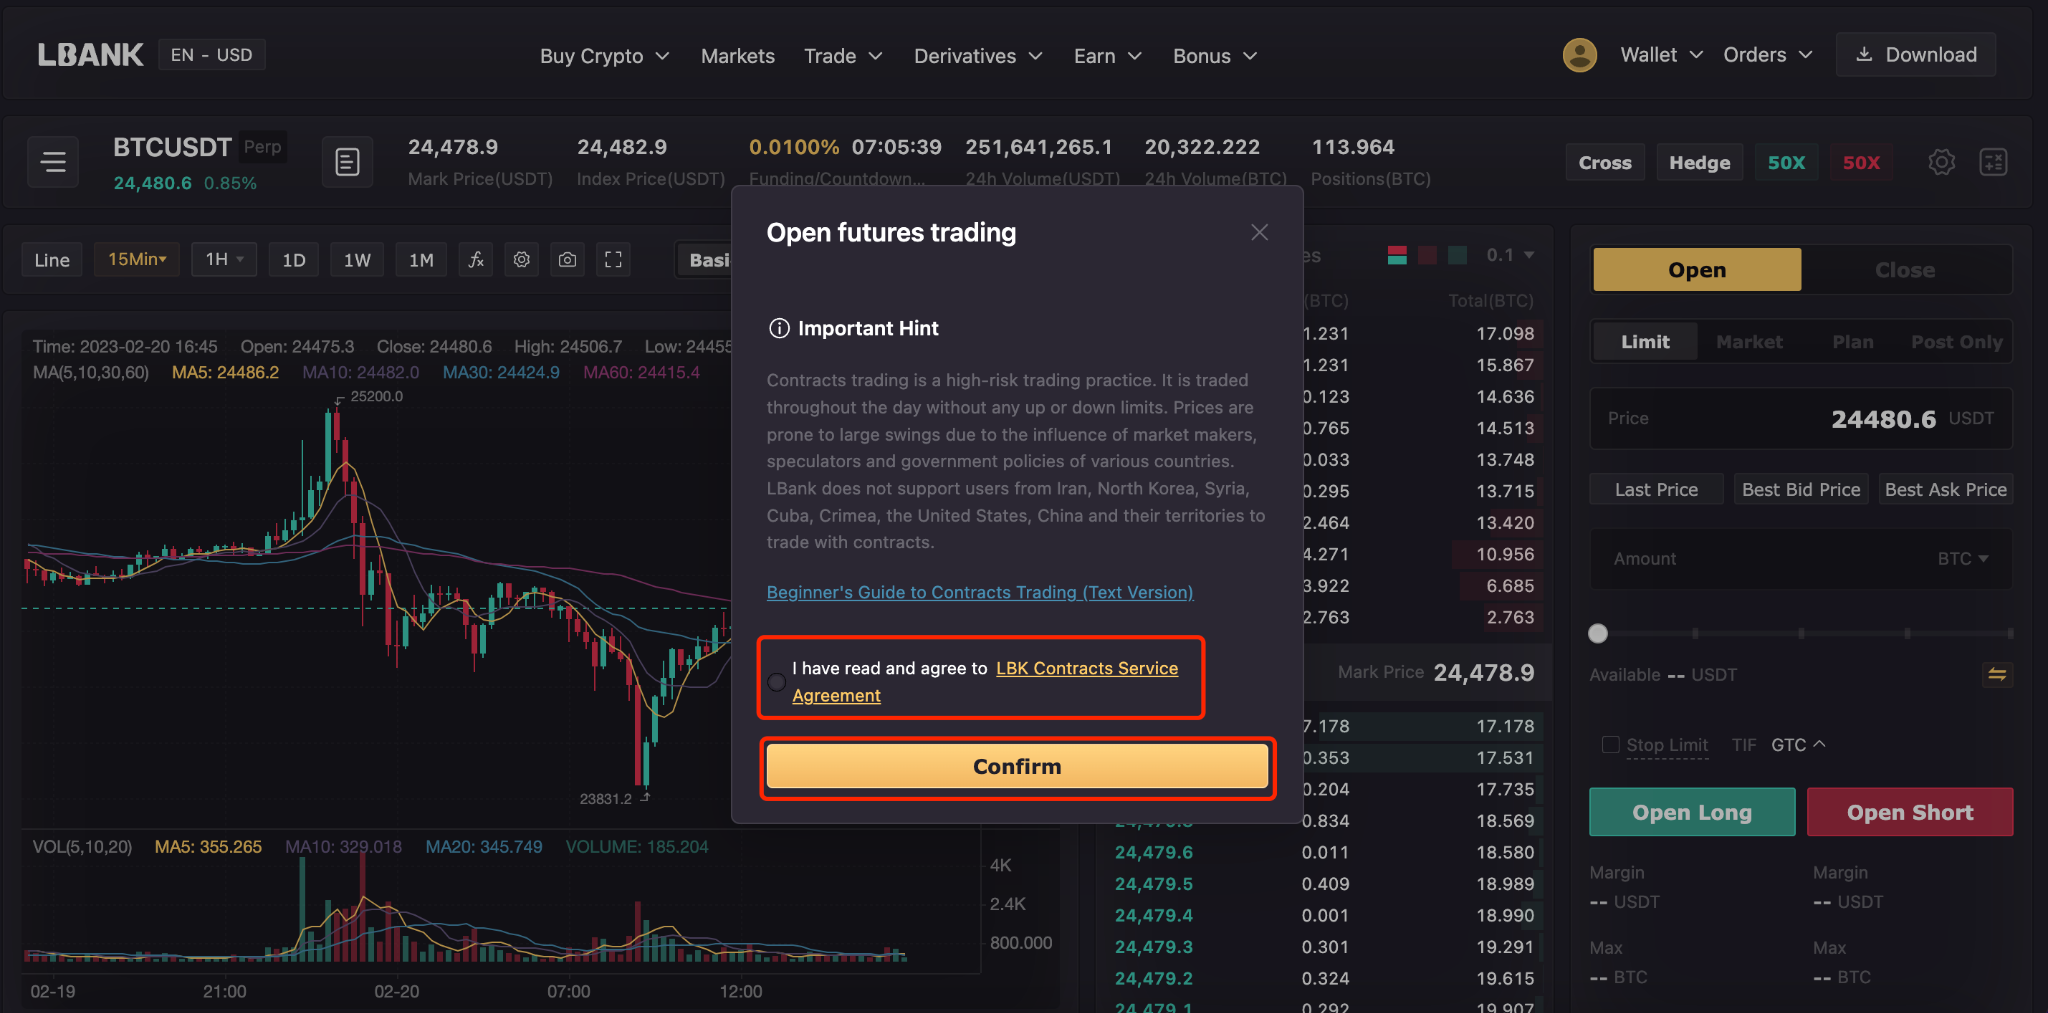Go to the Markets page
The width and height of the screenshot is (2048, 1013).
tap(737, 56)
